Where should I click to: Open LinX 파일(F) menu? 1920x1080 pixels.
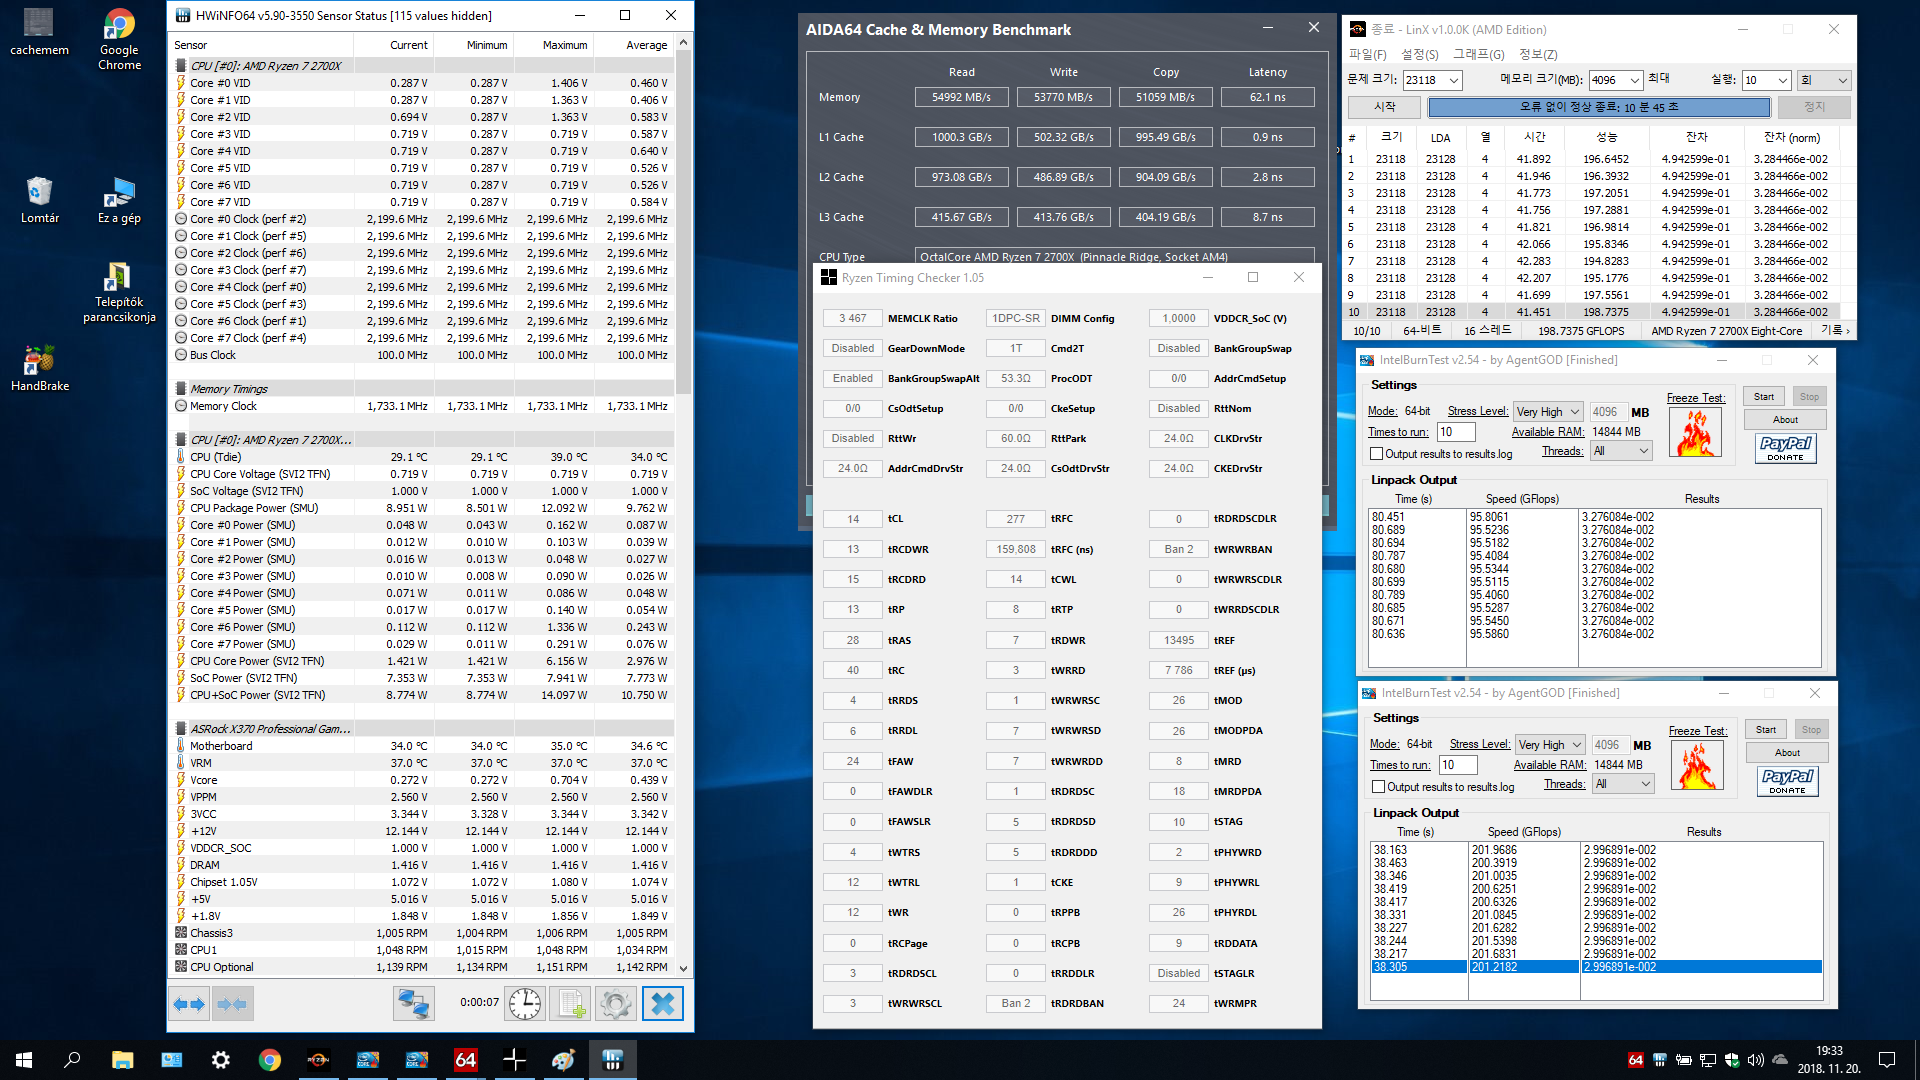tap(1367, 54)
